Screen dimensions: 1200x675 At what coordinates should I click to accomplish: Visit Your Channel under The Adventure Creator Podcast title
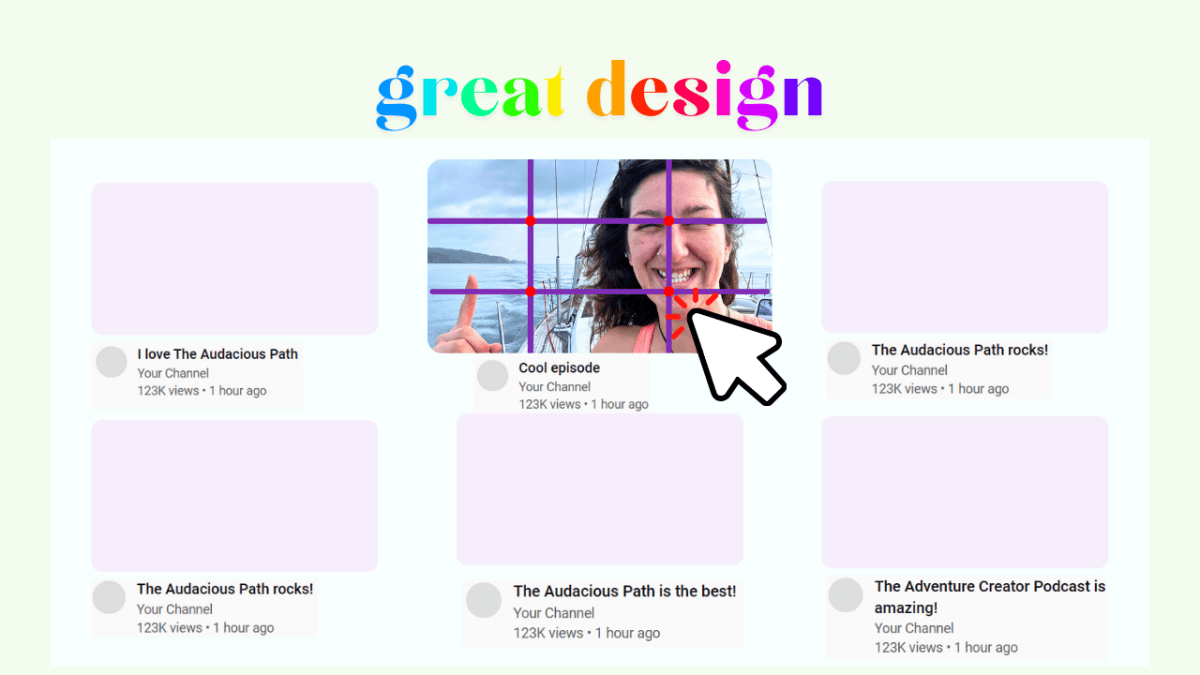point(914,628)
